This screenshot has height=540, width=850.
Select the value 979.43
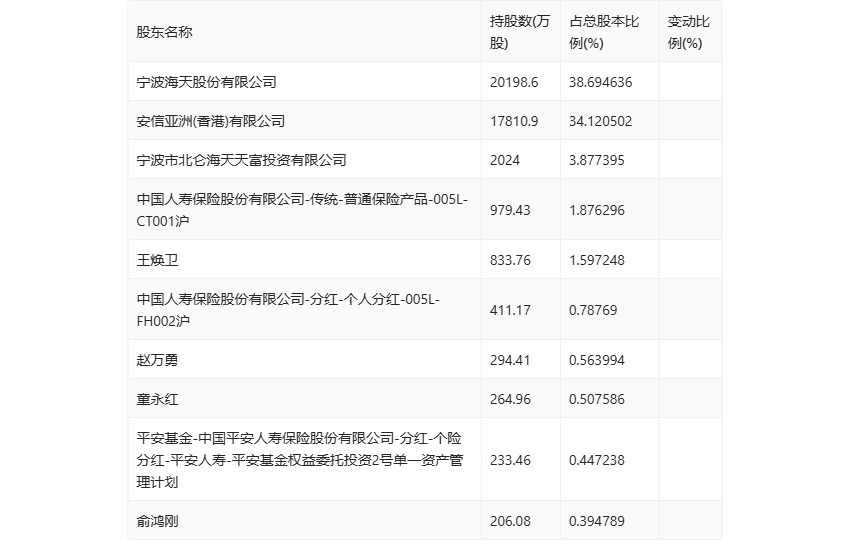(x=510, y=210)
